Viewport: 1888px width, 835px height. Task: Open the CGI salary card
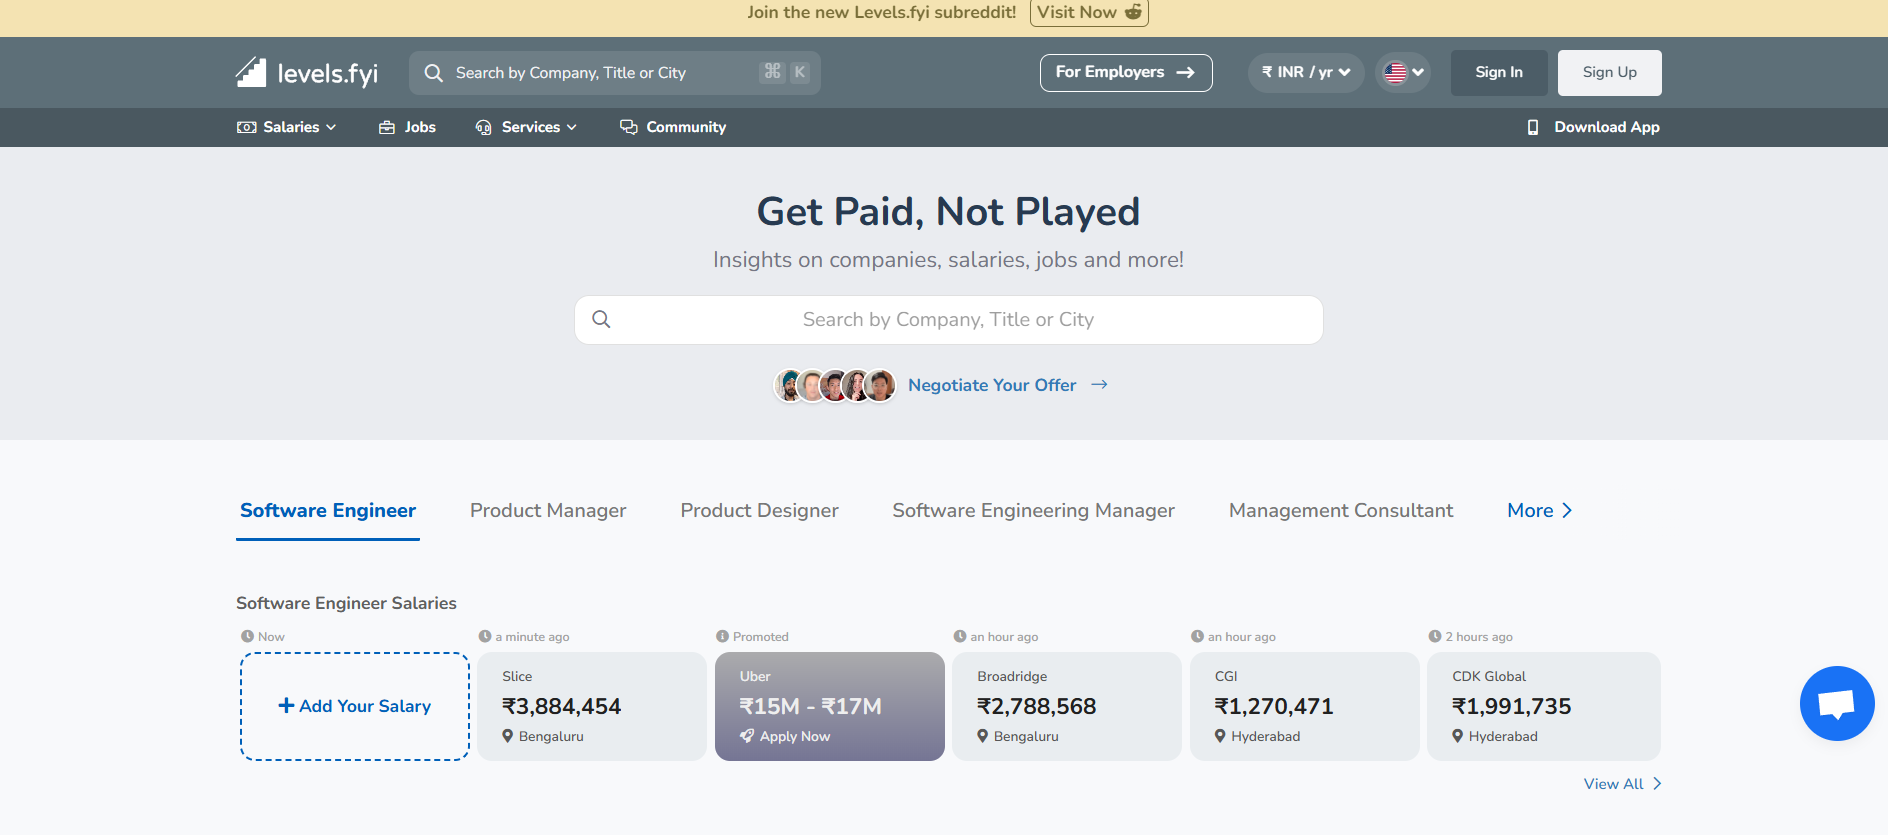pyautogui.click(x=1305, y=706)
